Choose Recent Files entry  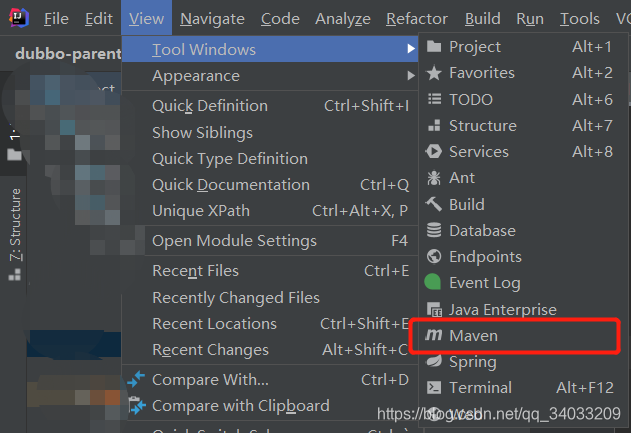(x=270, y=270)
